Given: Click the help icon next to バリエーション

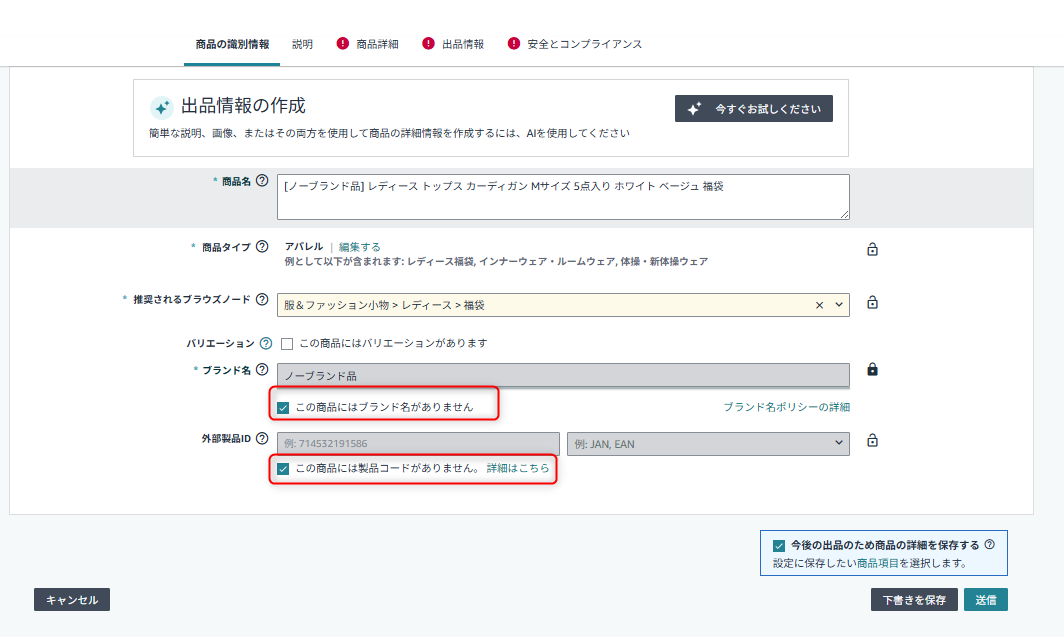Looking at the screenshot, I should pyautogui.click(x=266, y=343).
